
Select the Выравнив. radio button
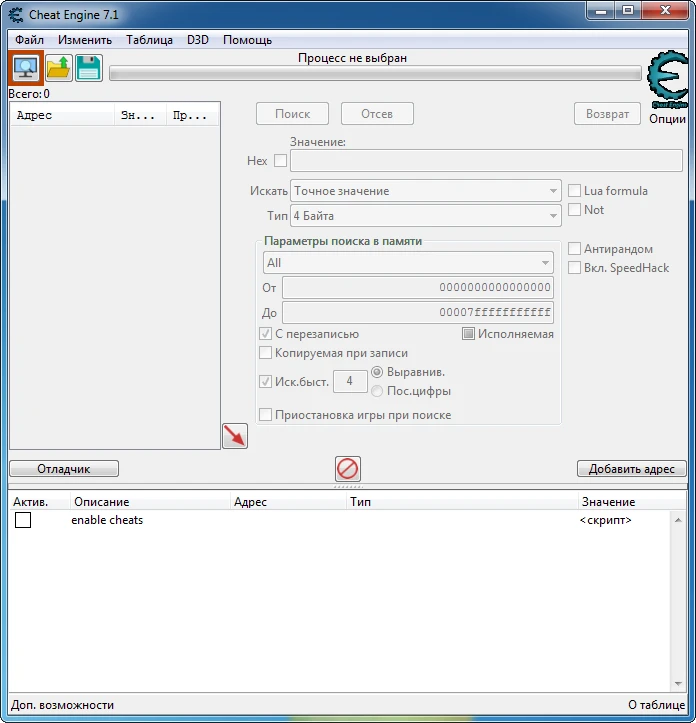tap(377, 372)
